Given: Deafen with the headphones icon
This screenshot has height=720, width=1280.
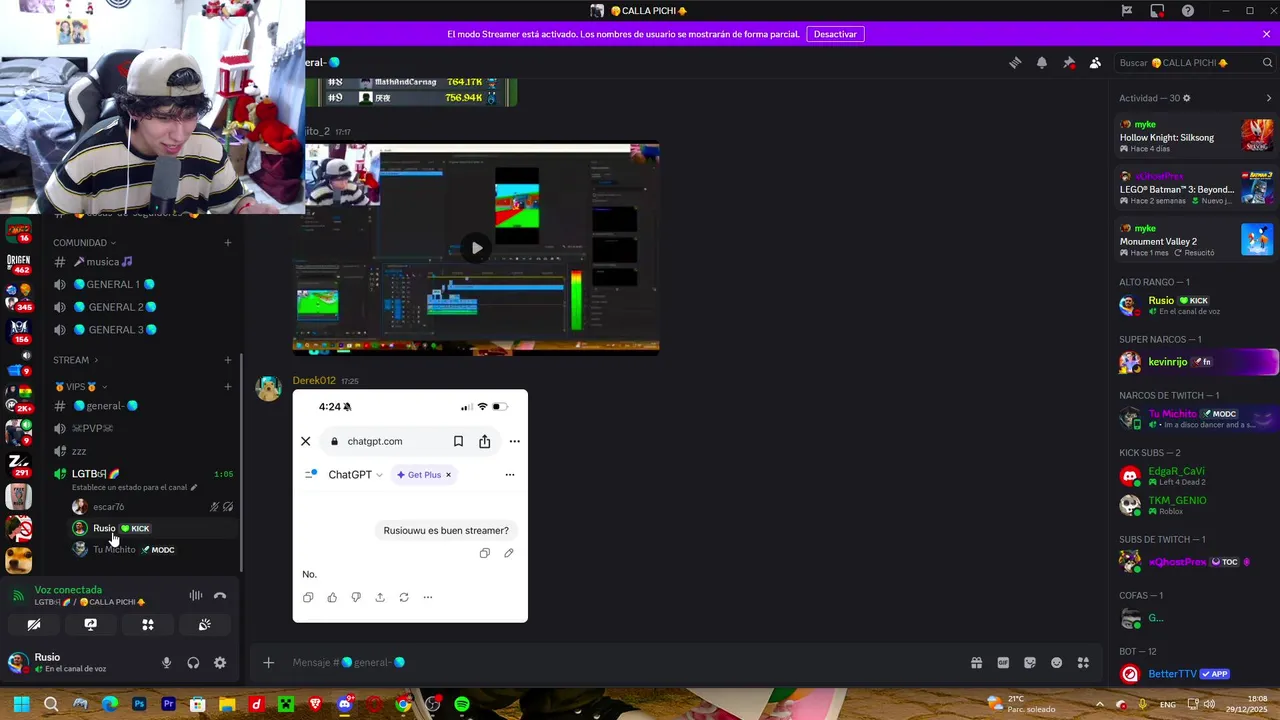Looking at the screenshot, I should pyautogui.click(x=193, y=663).
